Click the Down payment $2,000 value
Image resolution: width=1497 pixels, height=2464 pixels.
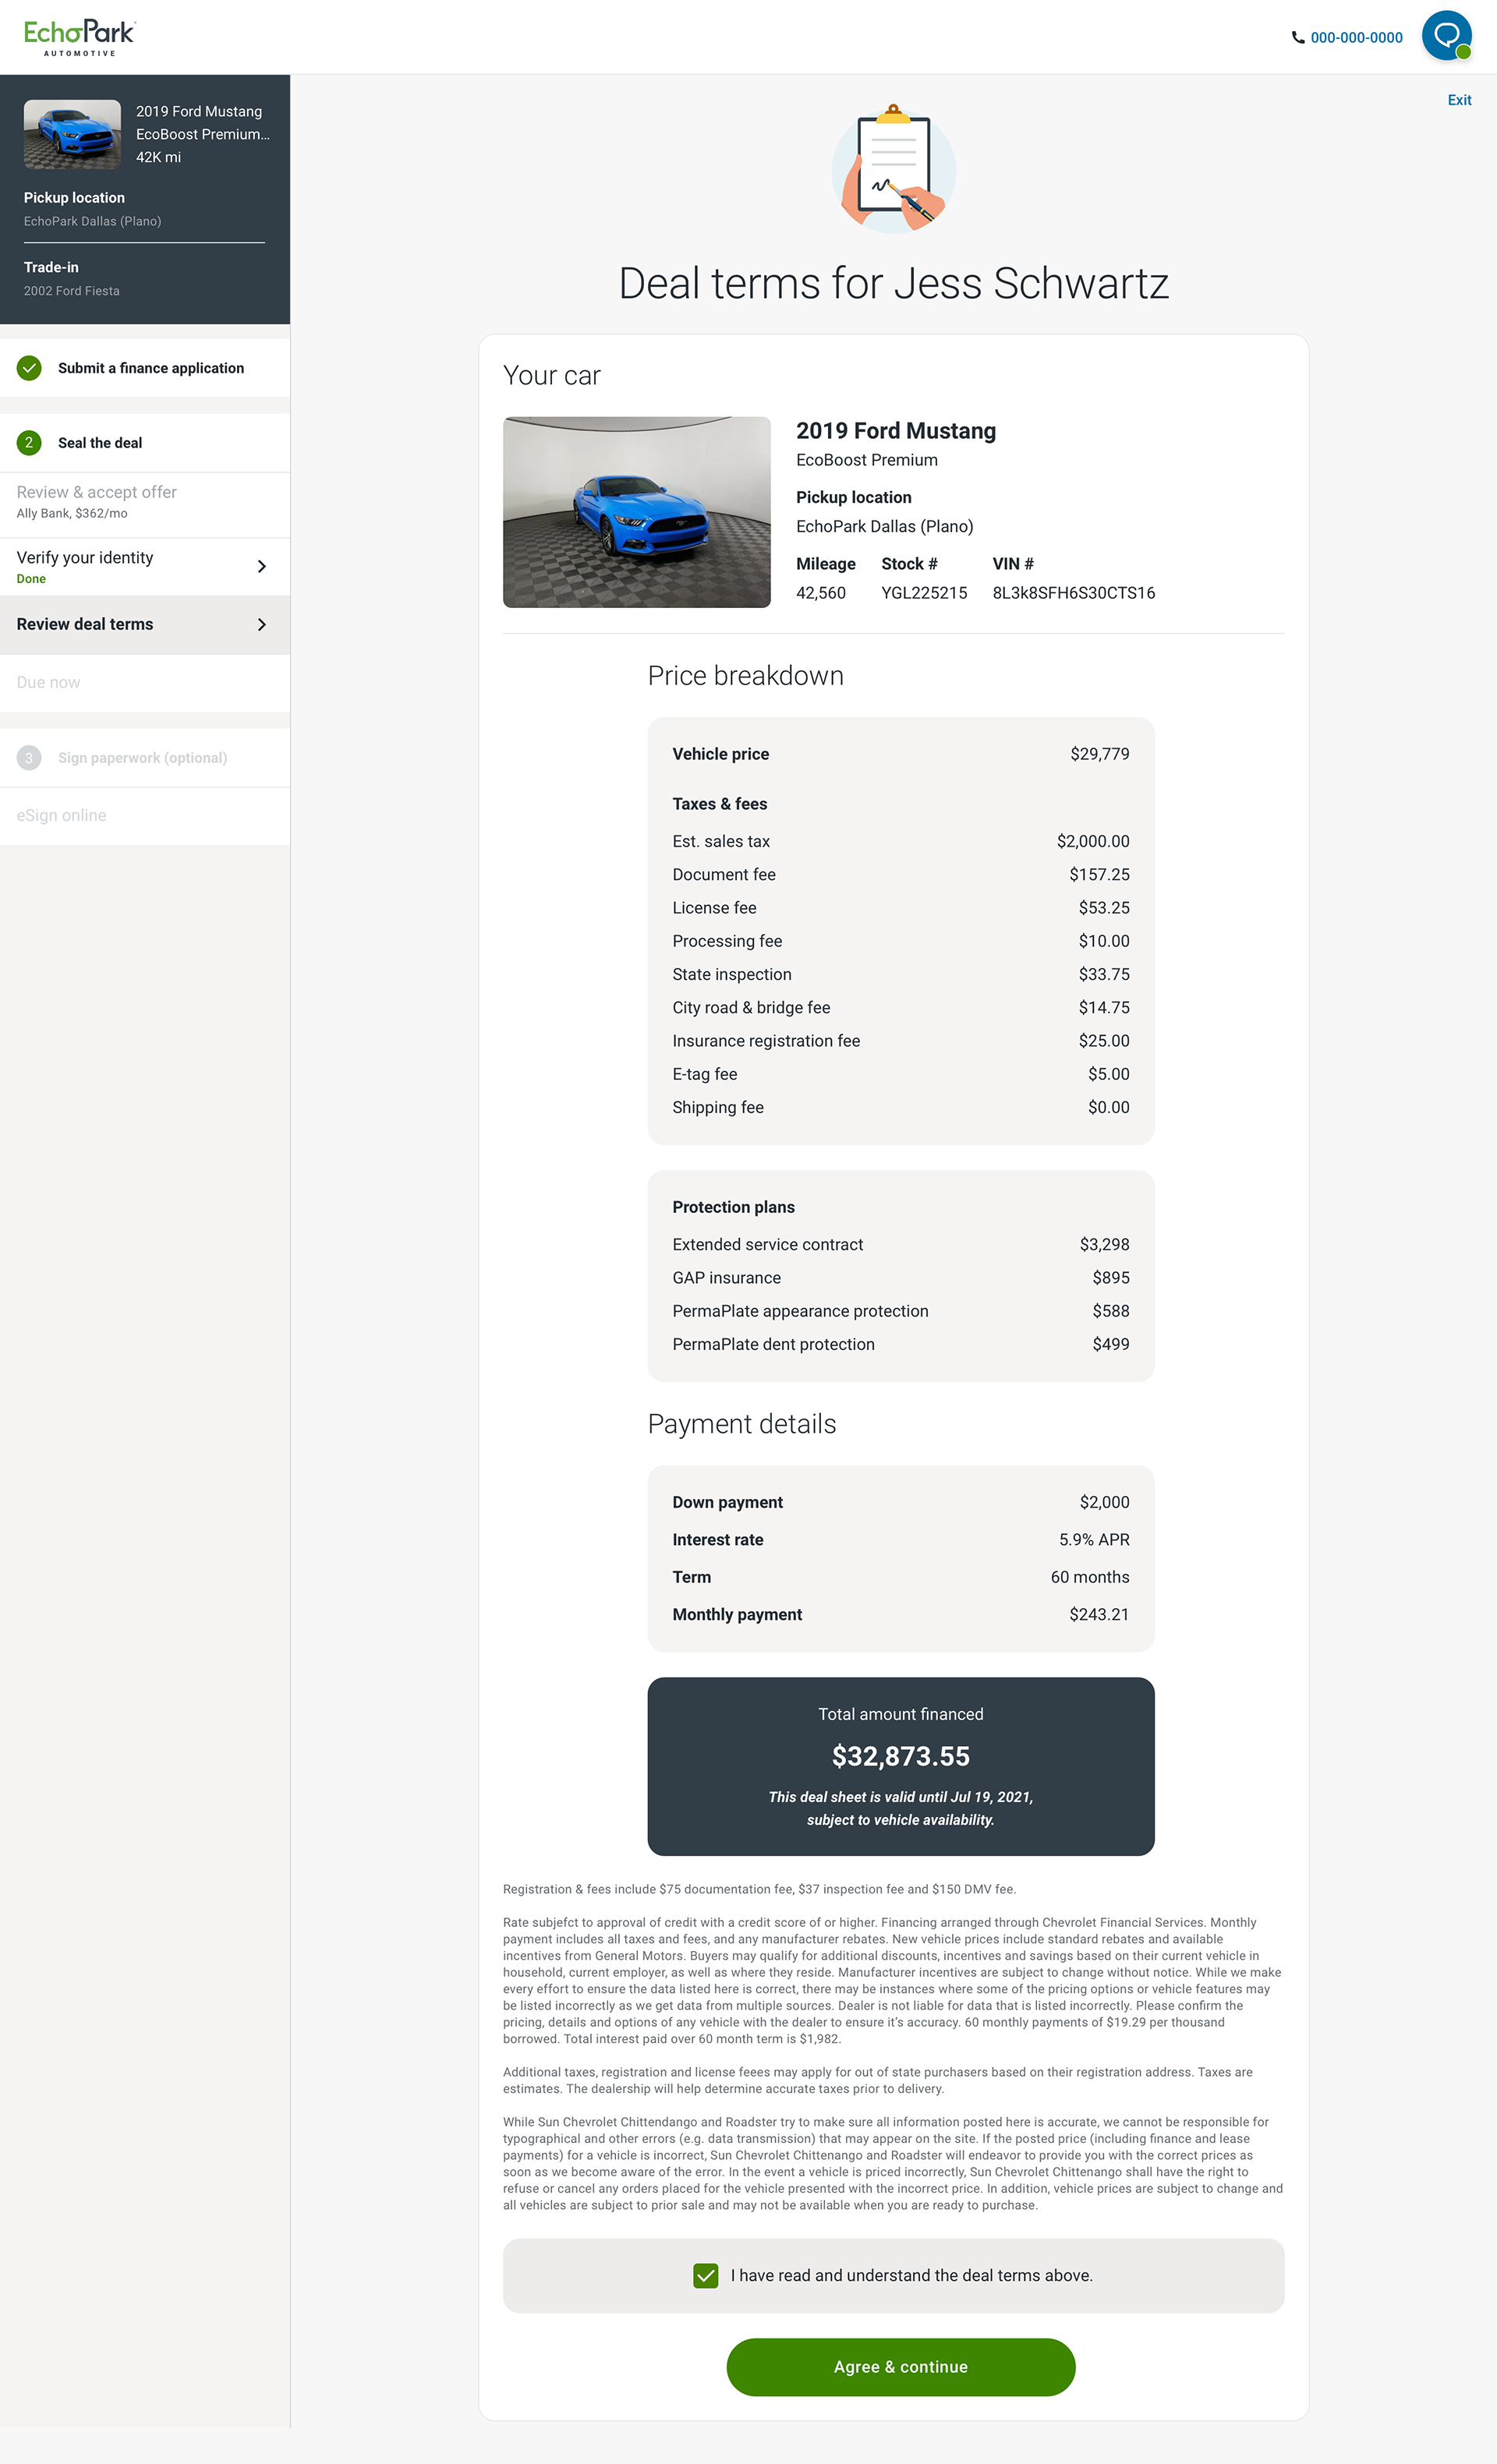pyautogui.click(x=1104, y=1502)
